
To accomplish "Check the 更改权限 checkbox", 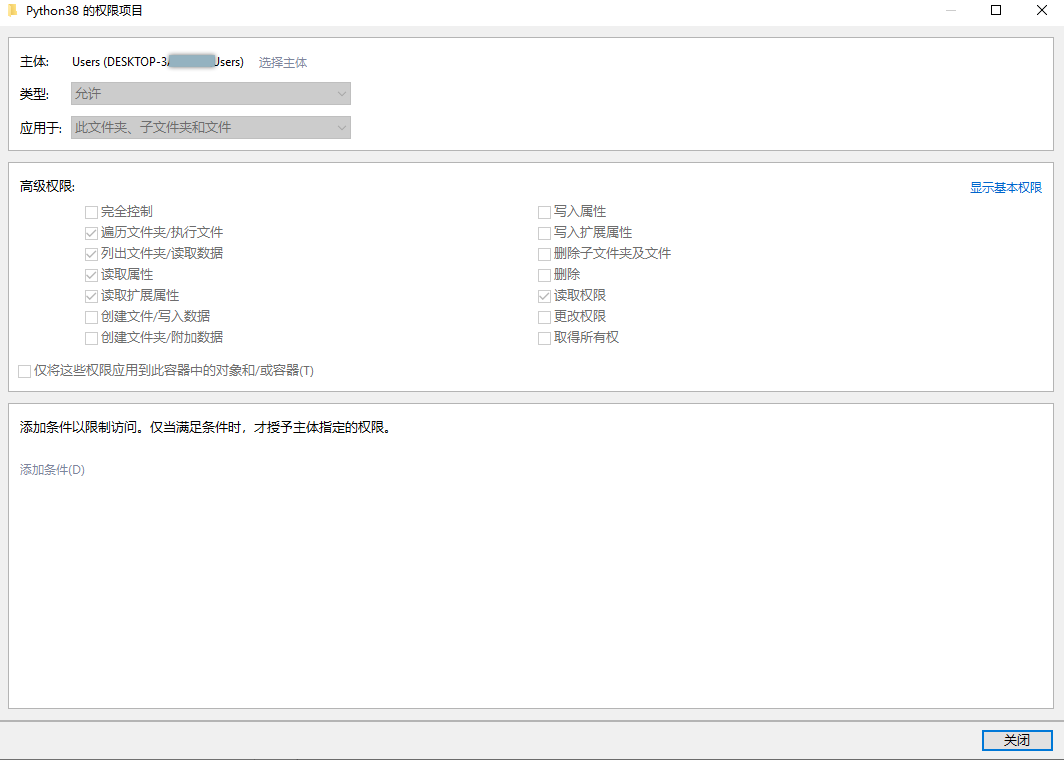I will pyautogui.click(x=544, y=318).
